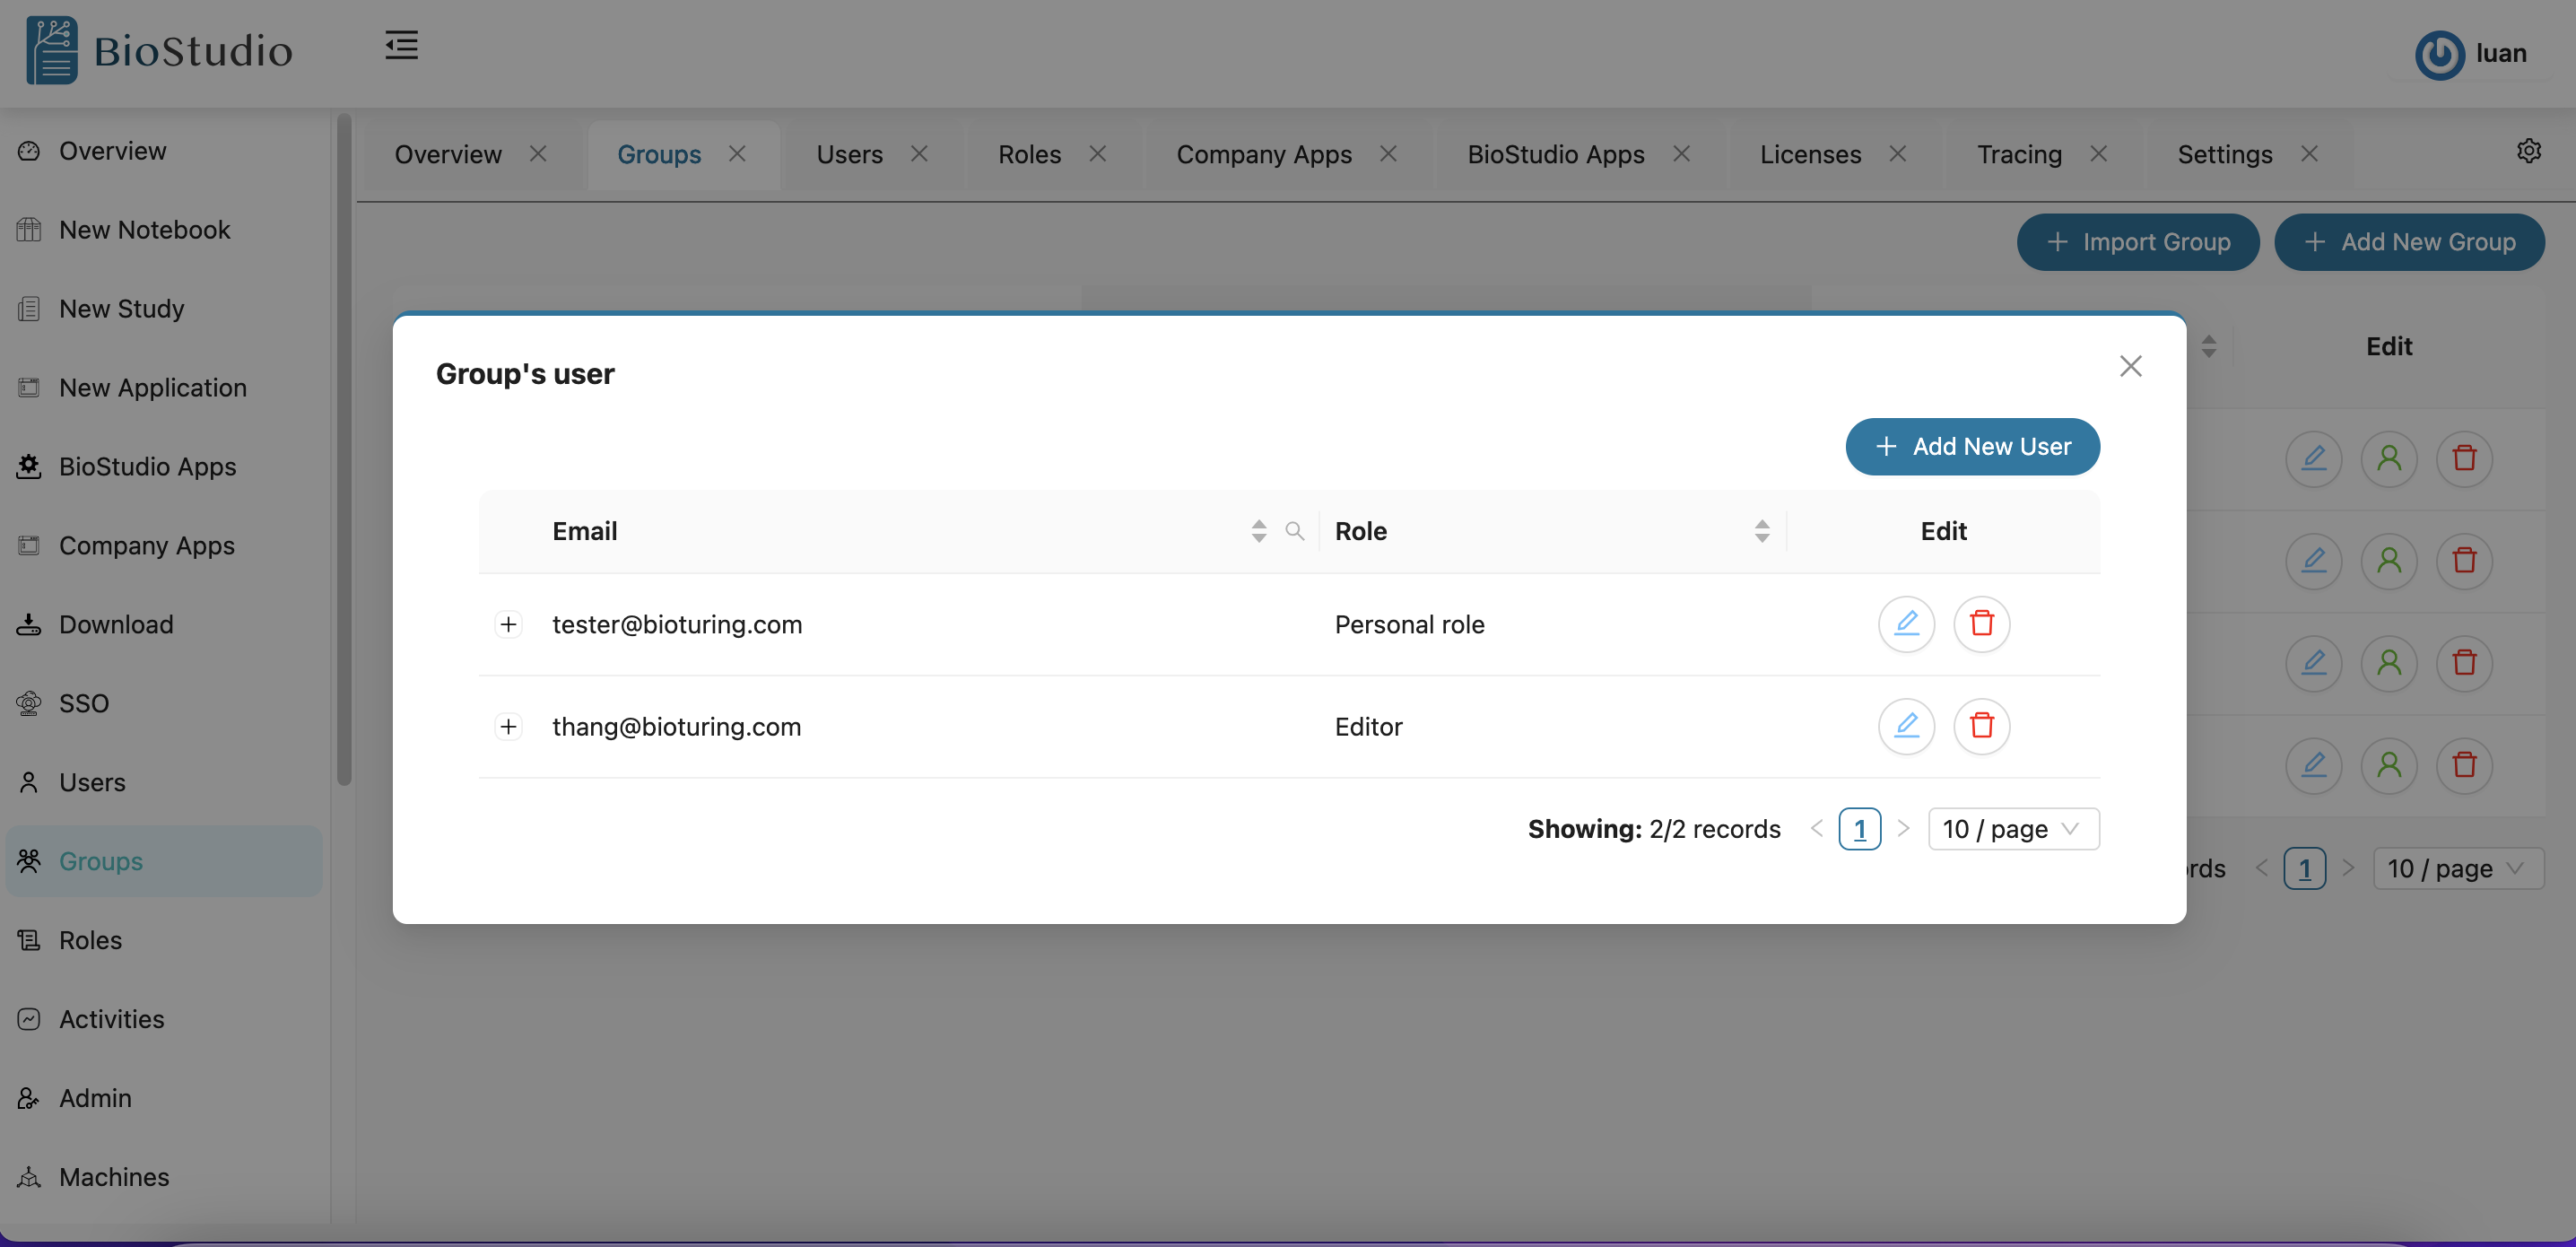The height and width of the screenshot is (1247, 2576).
Task: Open Download in the sidebar
Action: pos(164,625)
